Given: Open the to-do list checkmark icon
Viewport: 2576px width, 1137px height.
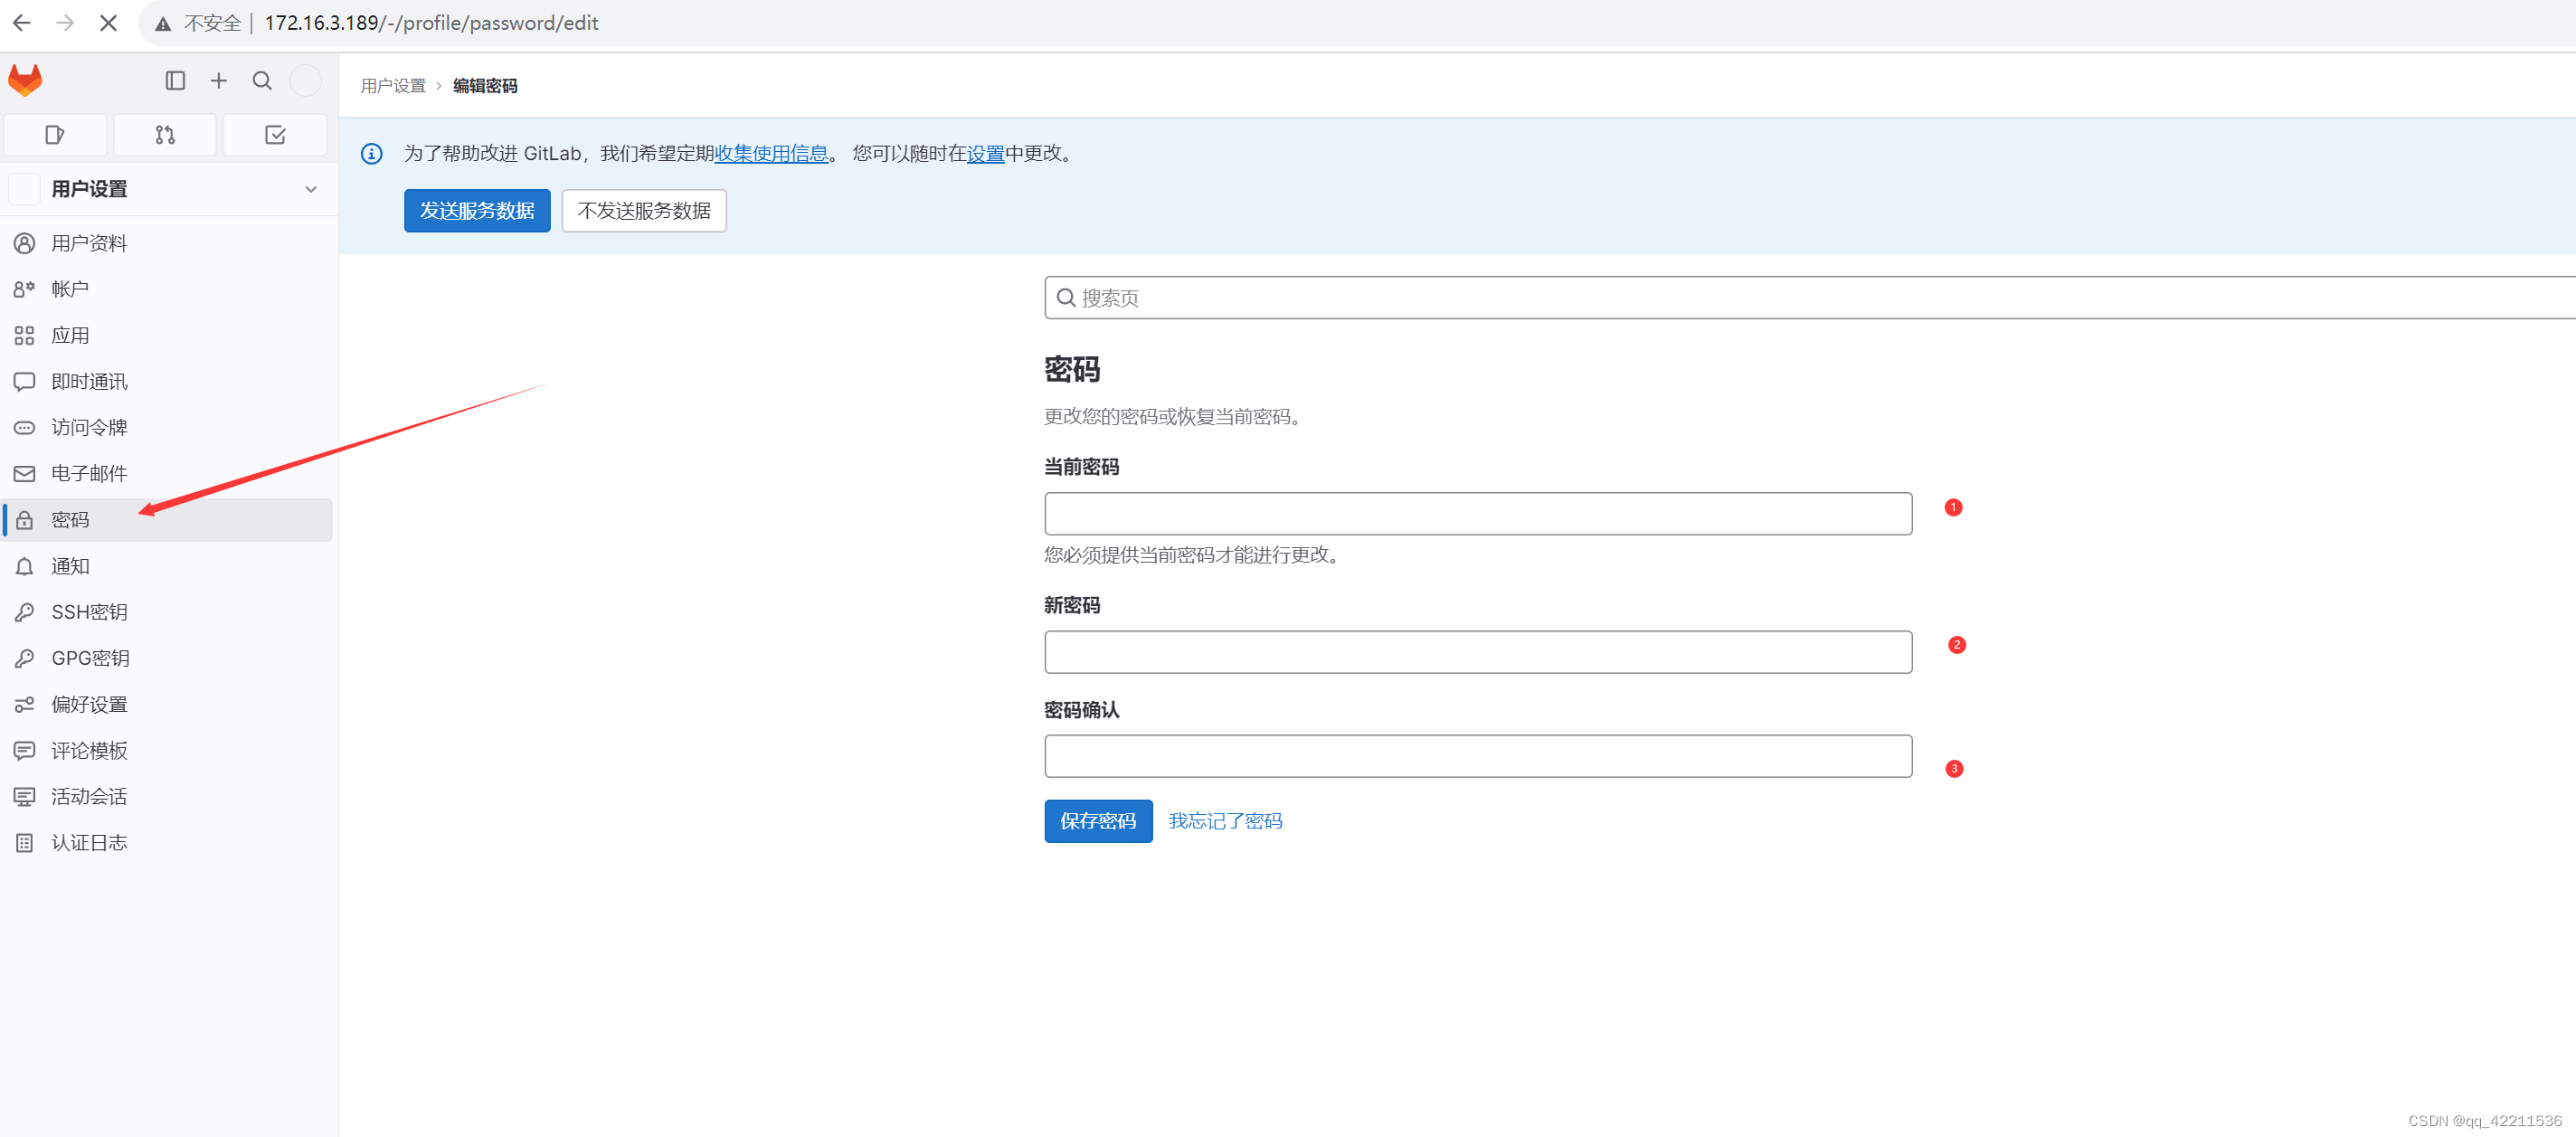Looking at the screenshot, I should 275,134.
